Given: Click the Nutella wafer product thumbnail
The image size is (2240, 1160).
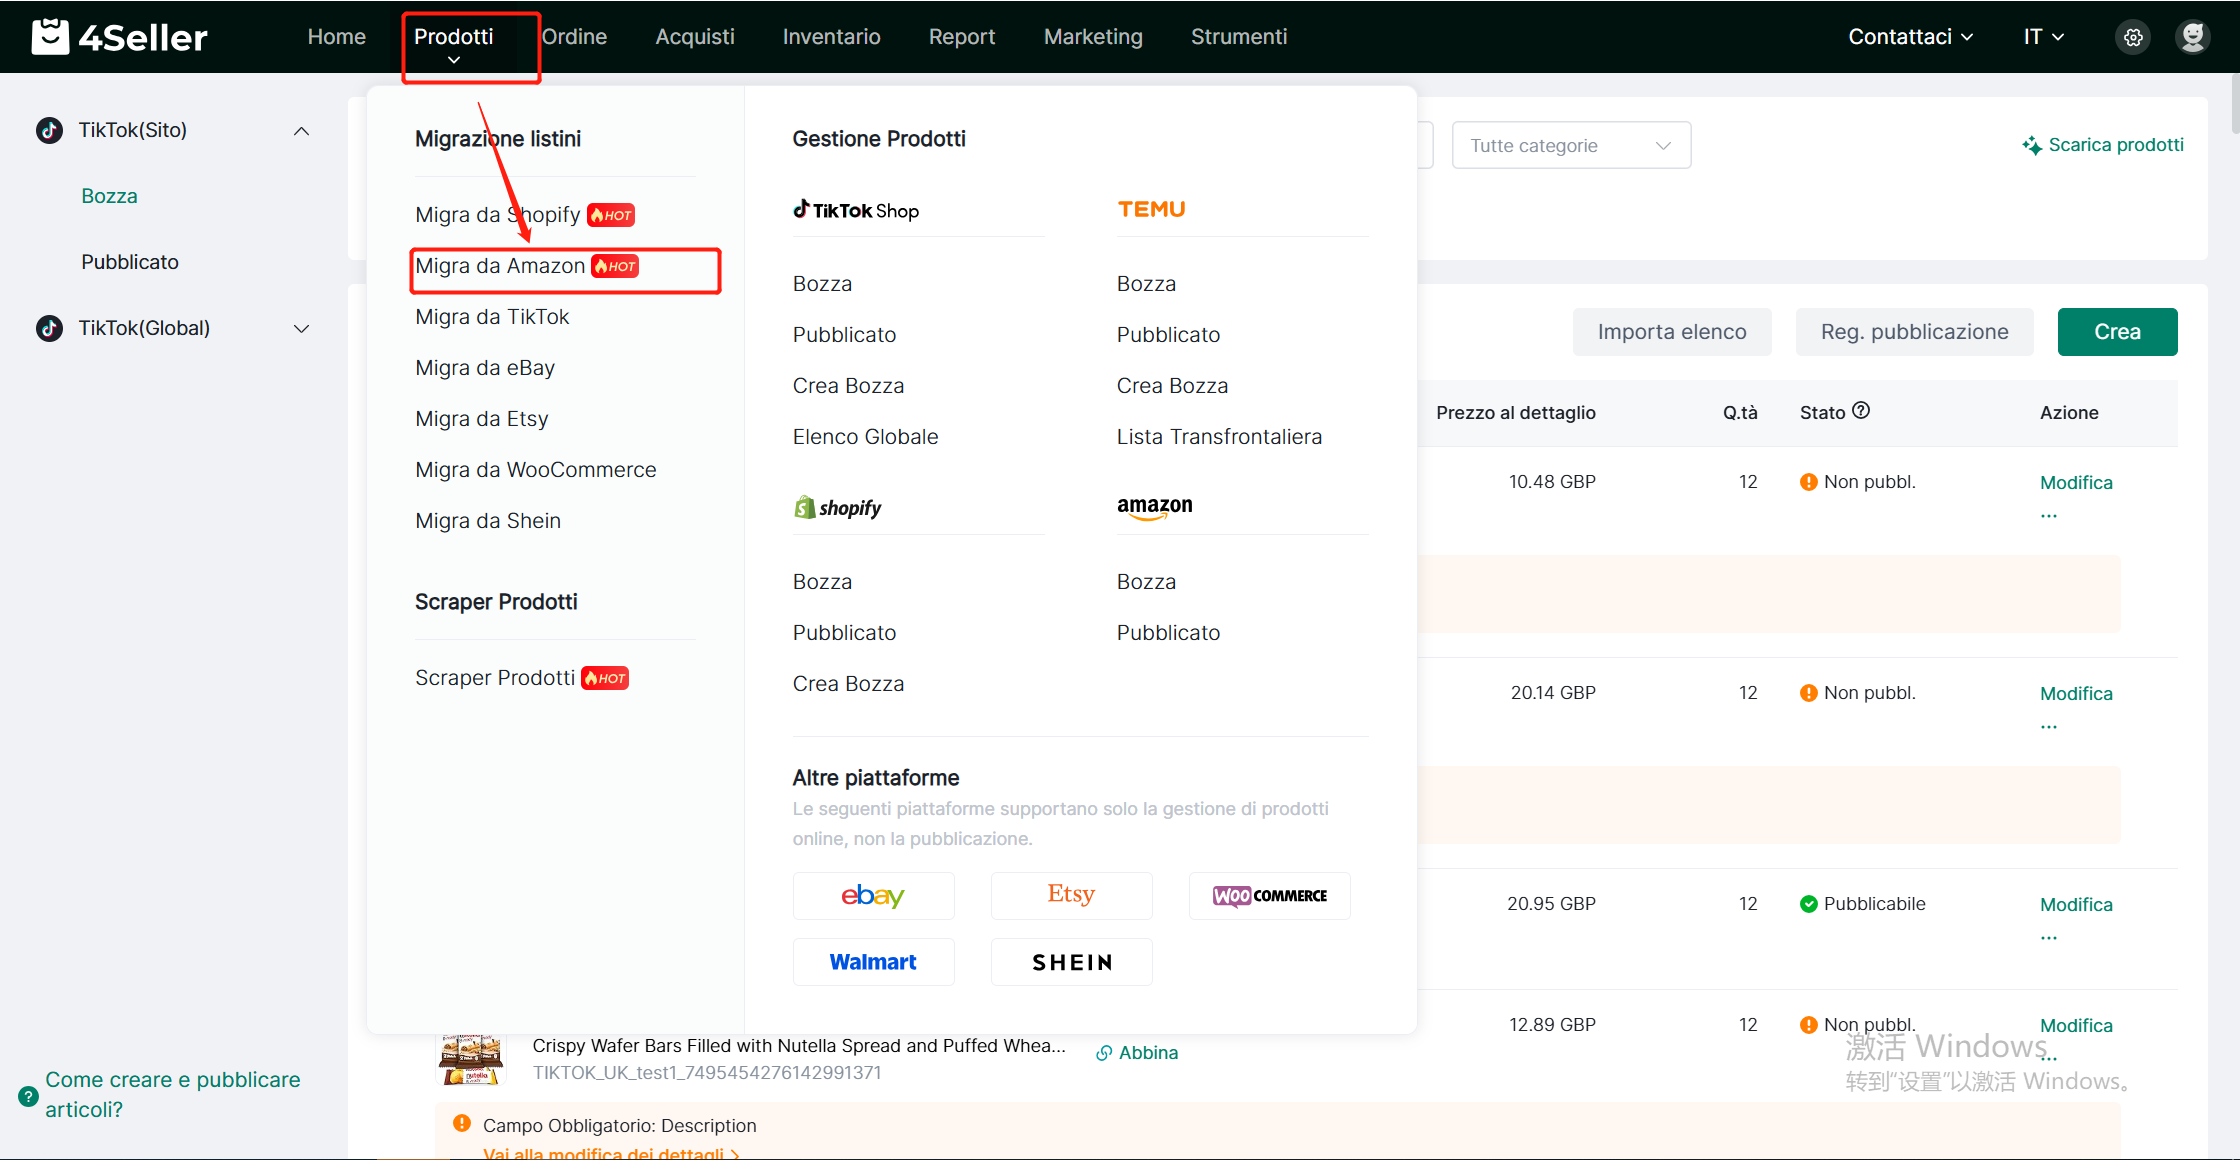Looking at the screenshot, I should (x=471, y=1059).
